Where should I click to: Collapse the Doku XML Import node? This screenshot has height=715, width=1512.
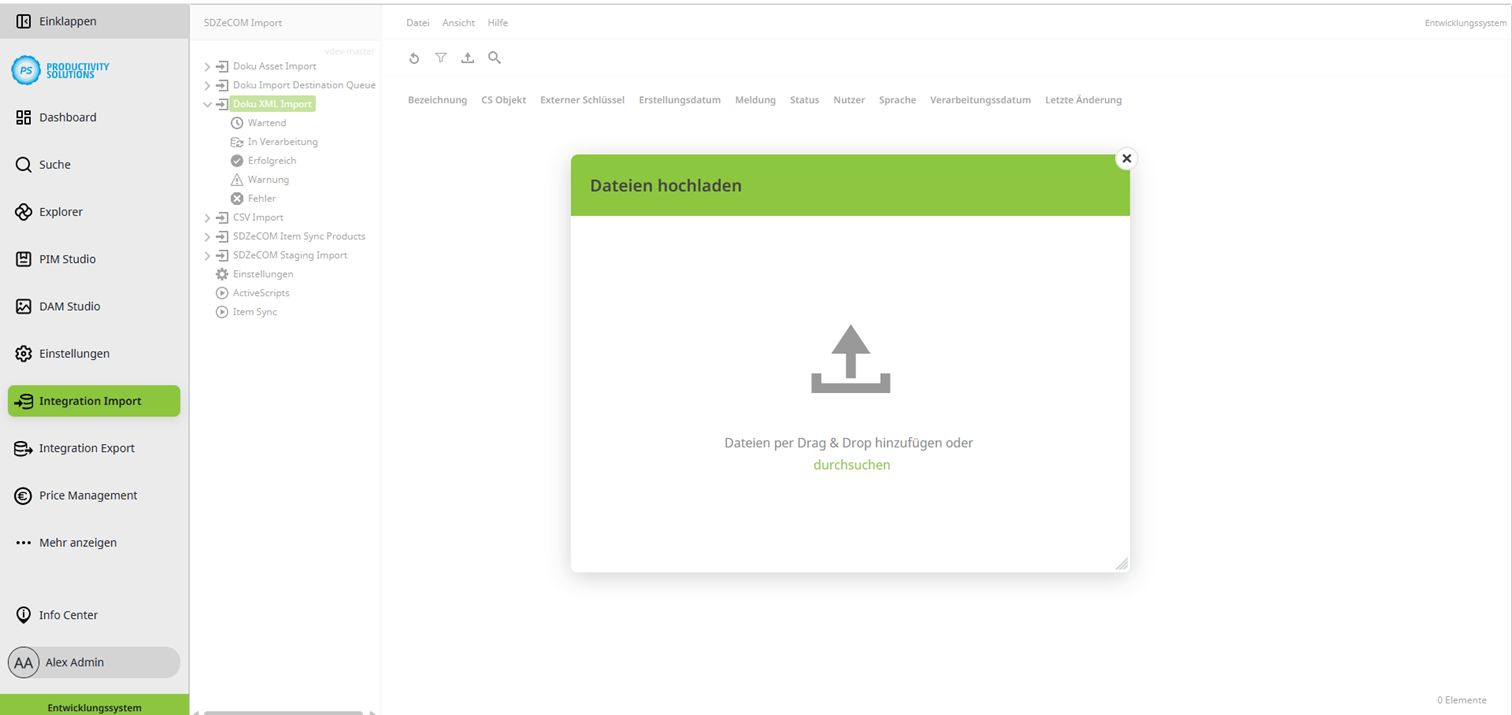point(207,103)
